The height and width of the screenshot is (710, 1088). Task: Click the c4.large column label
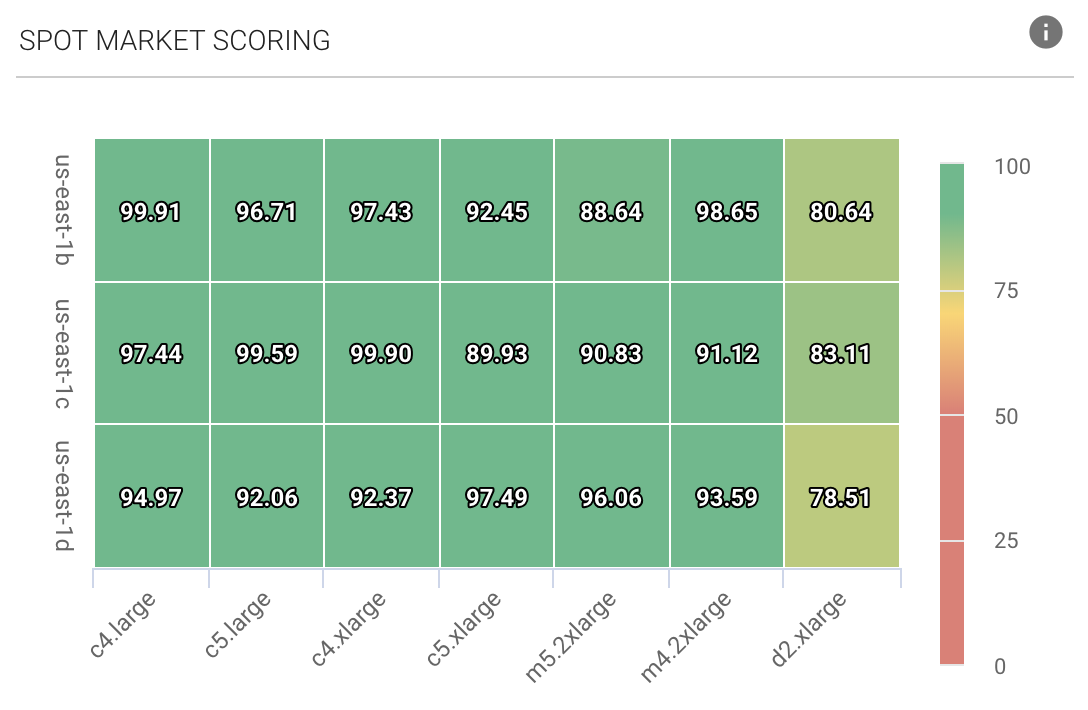coord(122,625)
